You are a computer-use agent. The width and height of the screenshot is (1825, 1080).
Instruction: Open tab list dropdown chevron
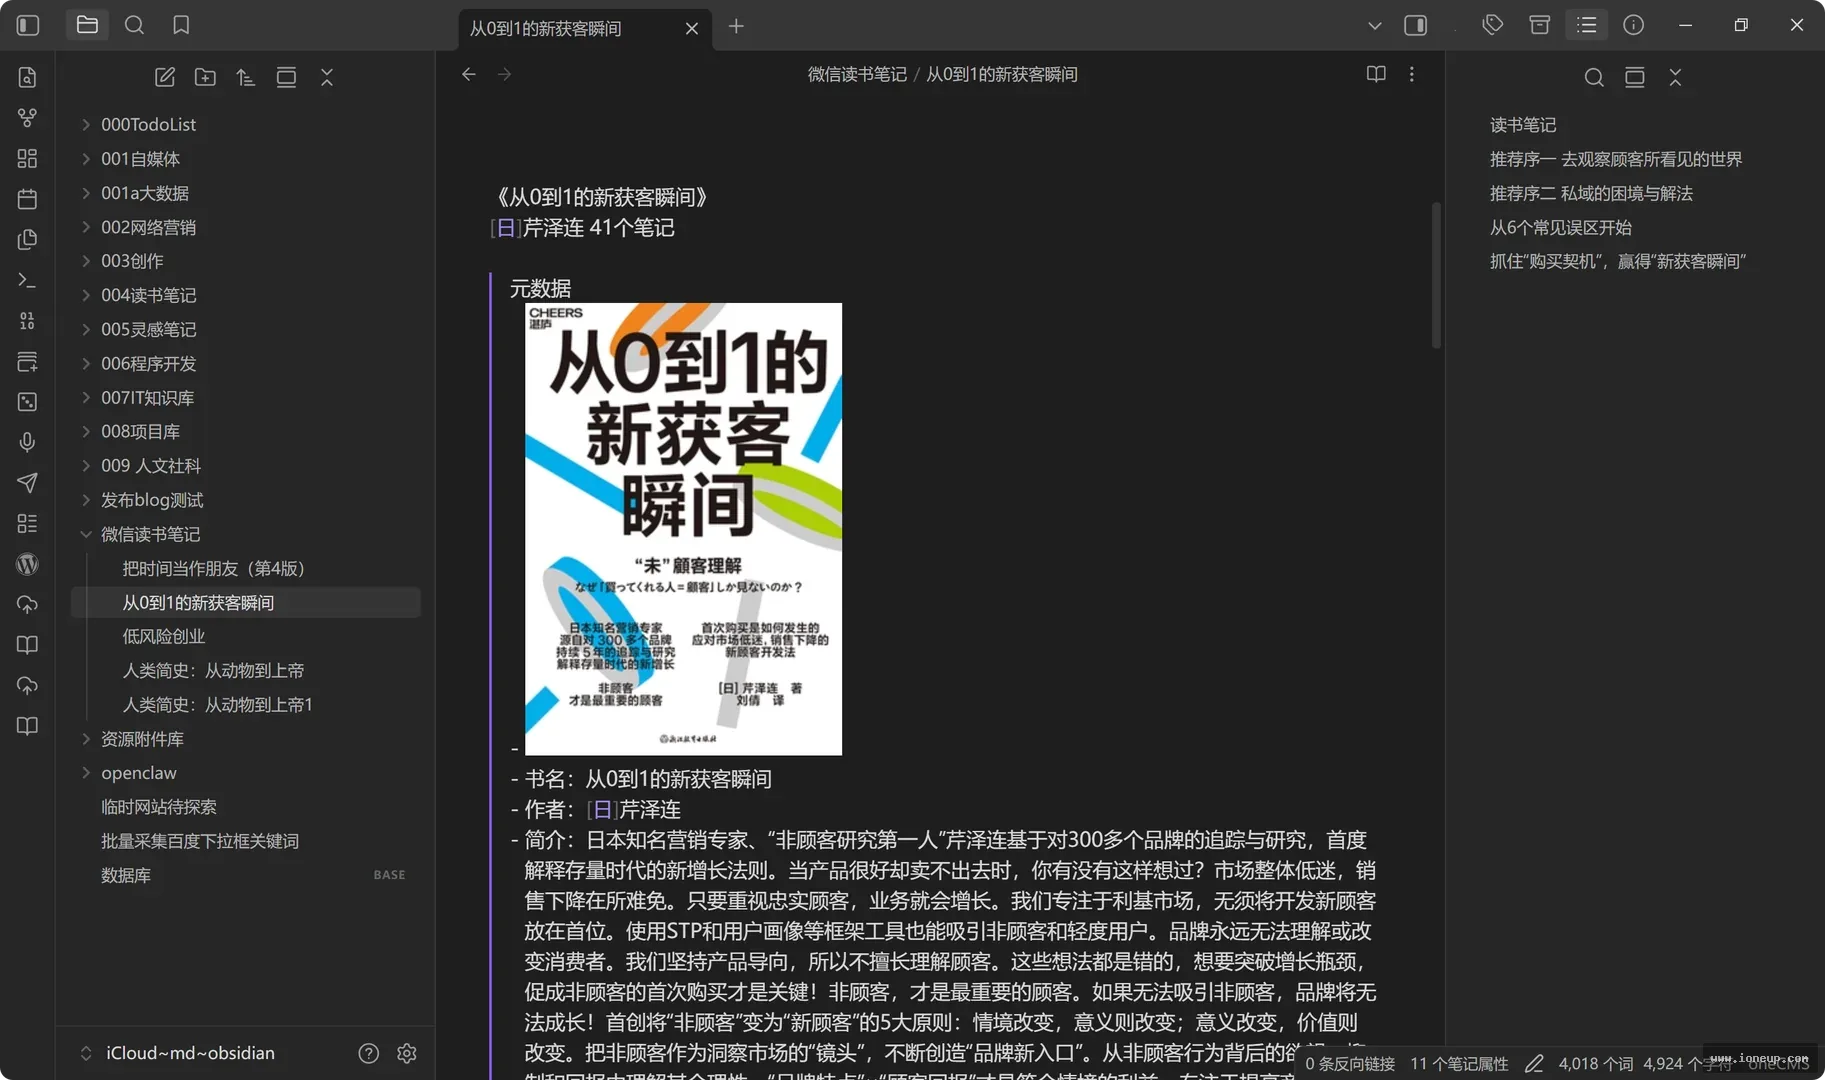1375,26
